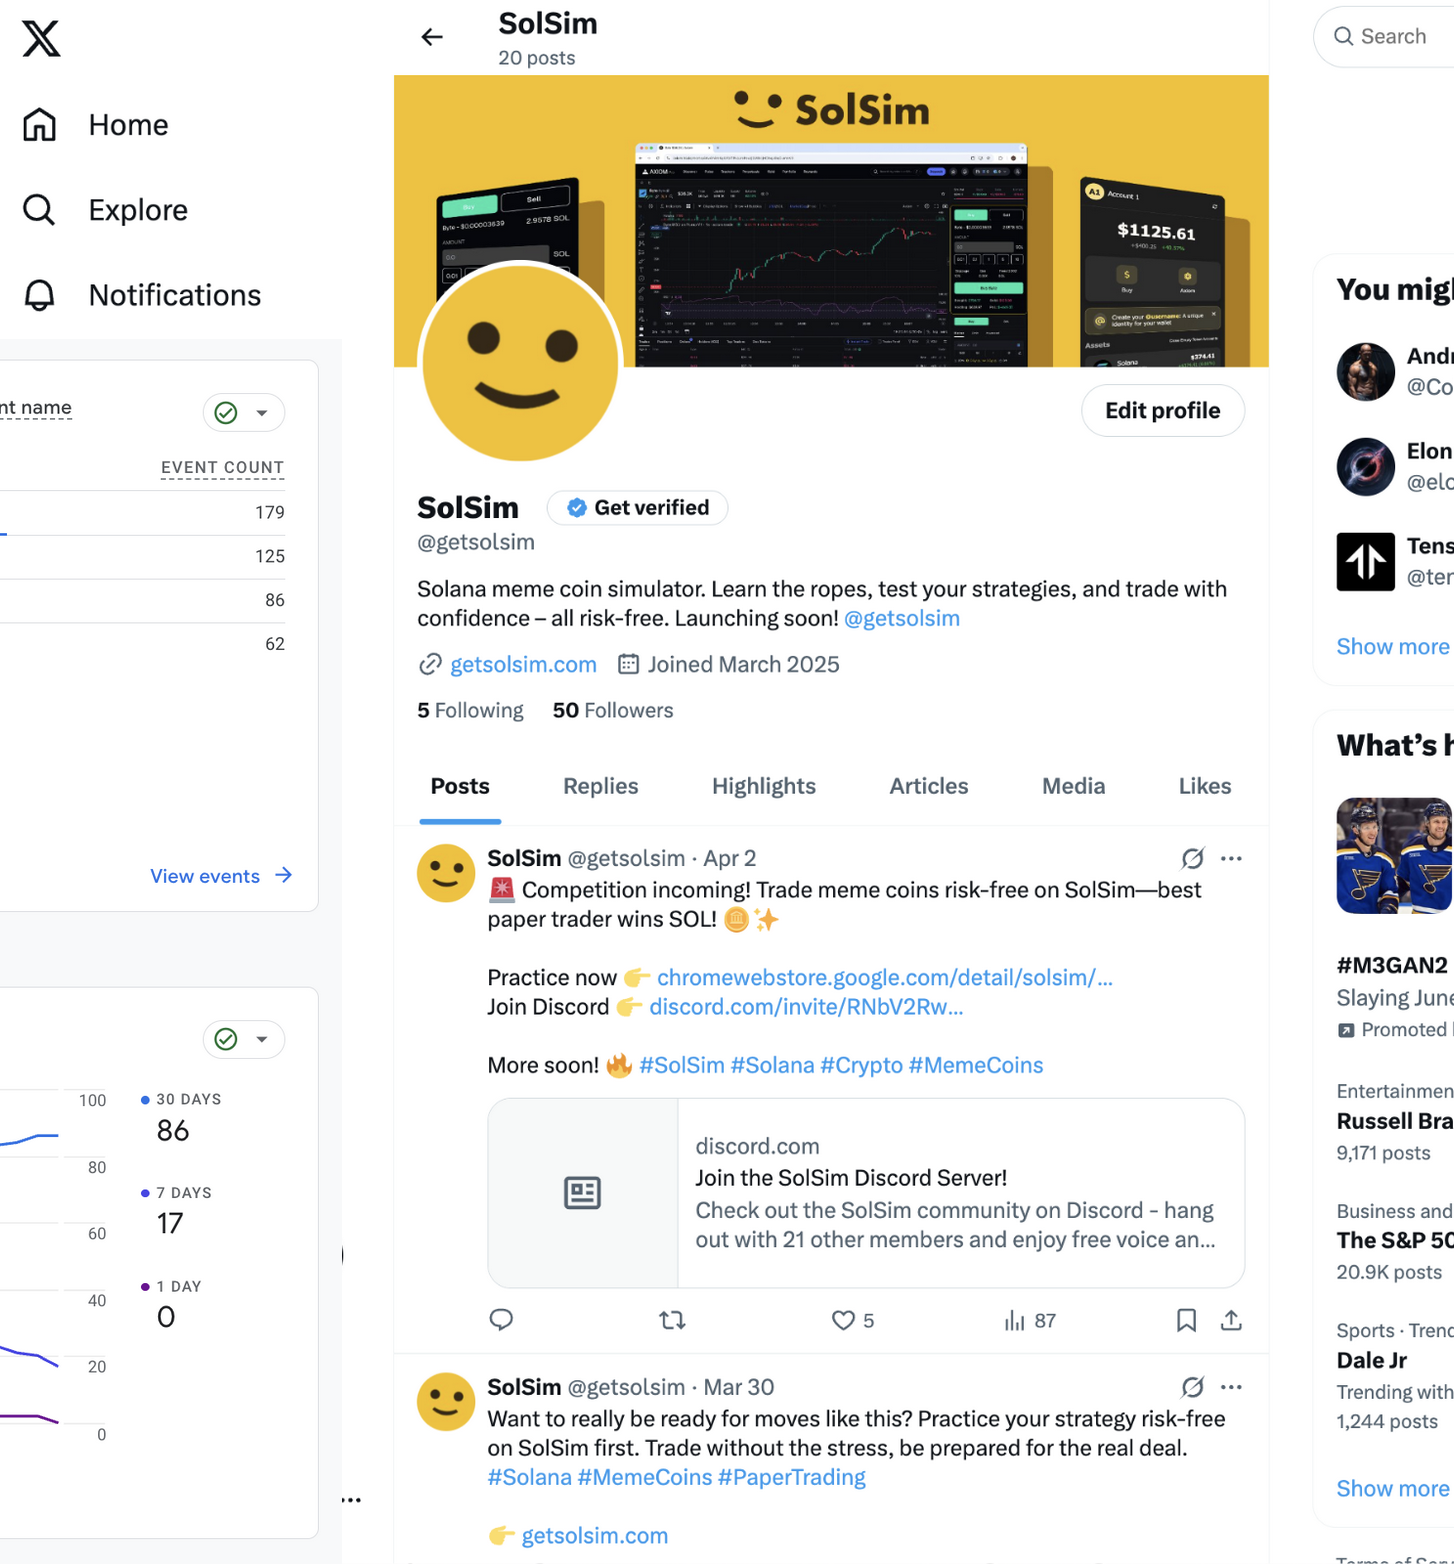The height and width of the screenshot is (1564, 1454).
Task: Open Notifications bell icon
Action: coord(39,295)
